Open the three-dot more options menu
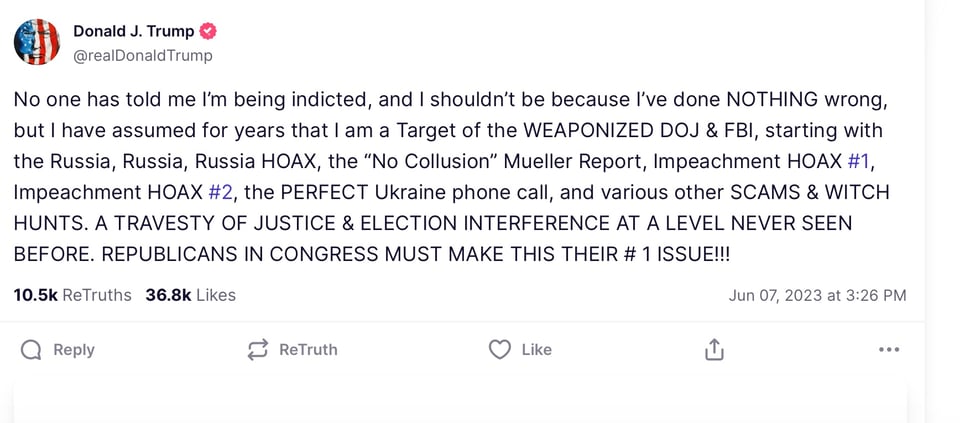Image resolution: width=960 pixels, height=423 pixels. pyautogui.click(x=888, y=349)
